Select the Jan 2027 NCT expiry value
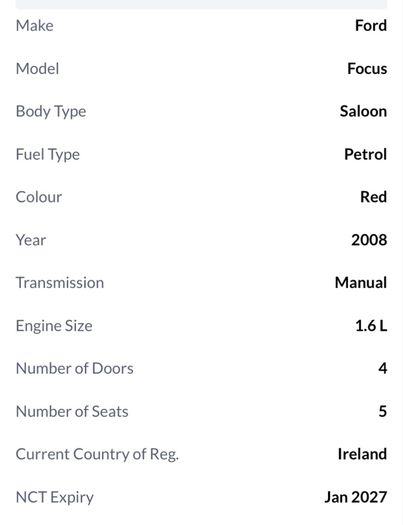Image resolution: width=403 pixels, height=525 pixels. (x=356, y=497)
